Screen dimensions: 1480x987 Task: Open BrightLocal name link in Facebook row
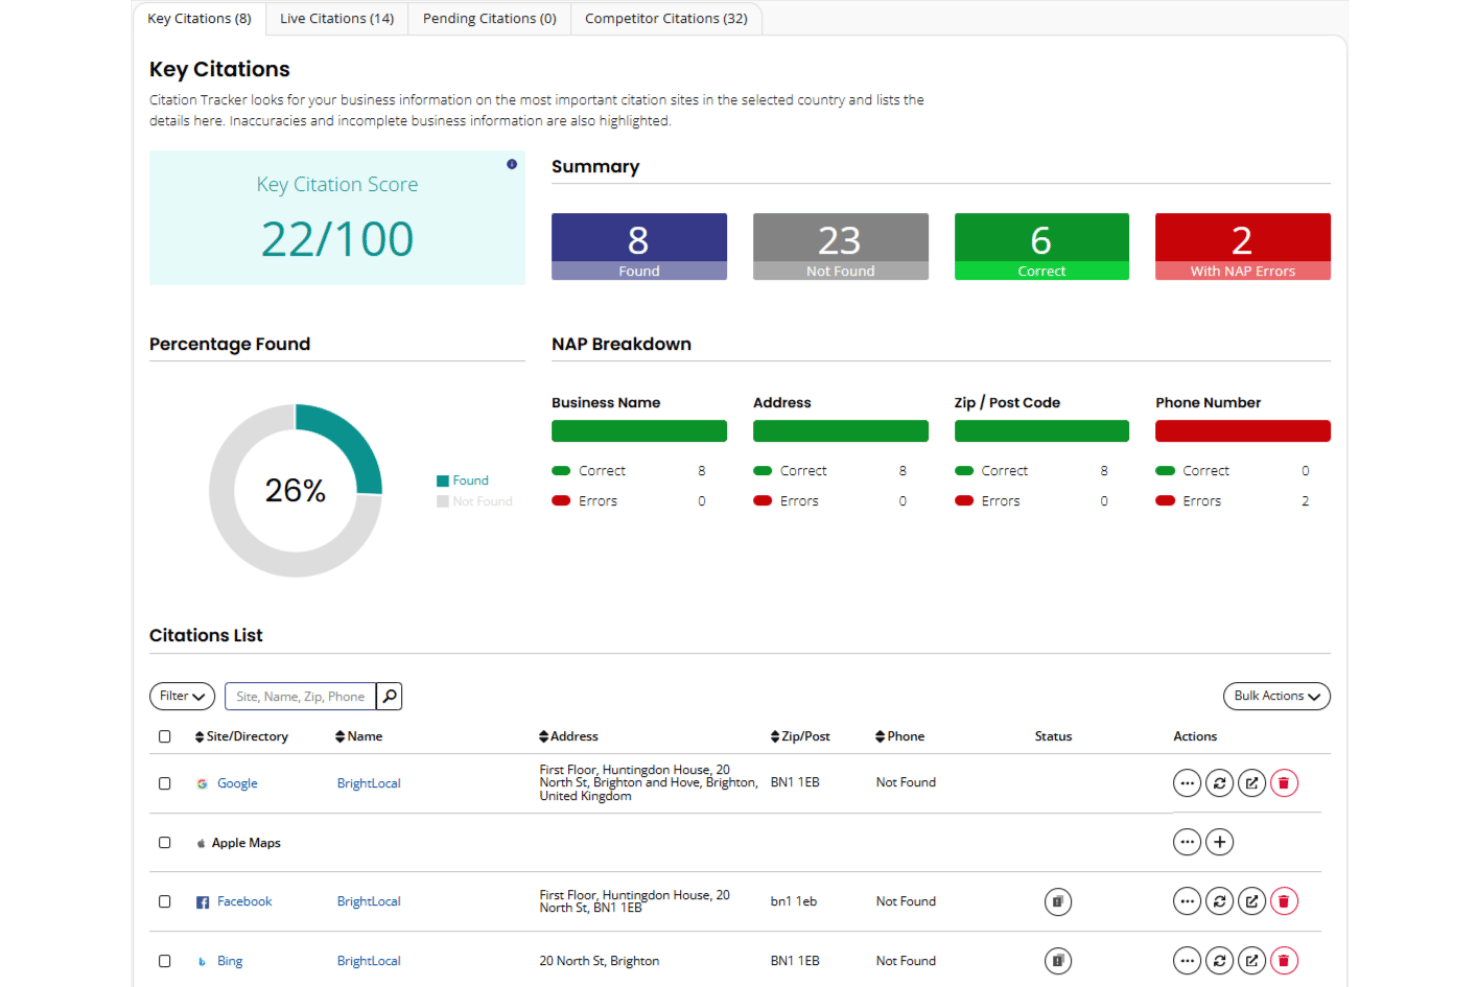pos(368,901)
